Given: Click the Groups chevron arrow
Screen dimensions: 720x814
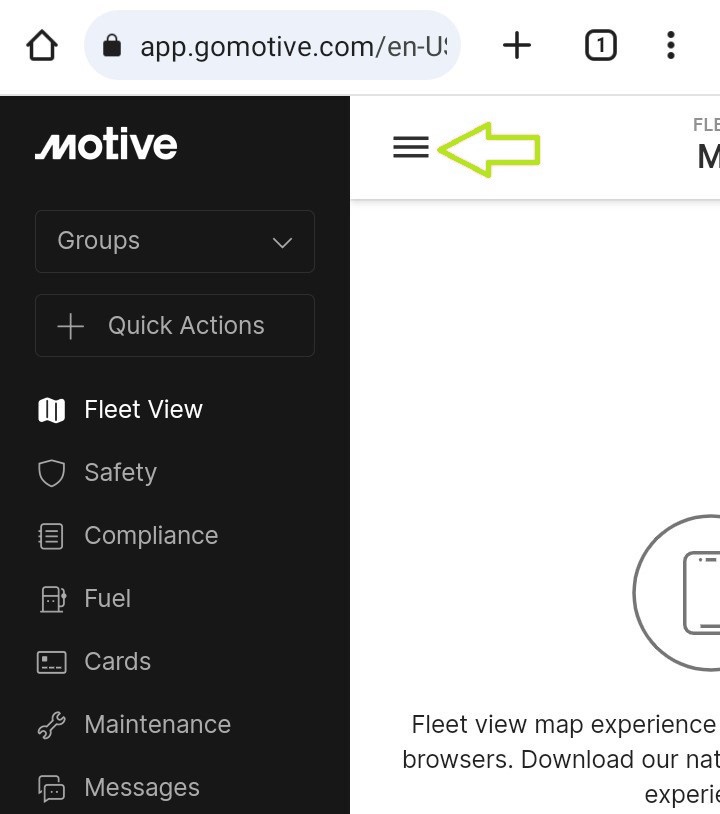Looking at the screenshot, I should click(x=282, y=242).
